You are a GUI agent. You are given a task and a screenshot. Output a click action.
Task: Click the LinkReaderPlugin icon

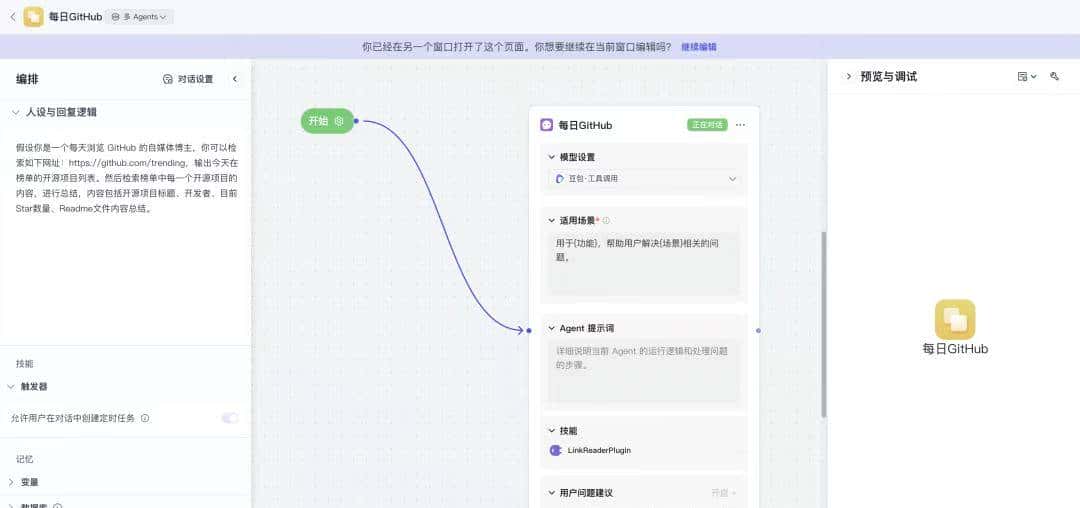click(556, 450)
